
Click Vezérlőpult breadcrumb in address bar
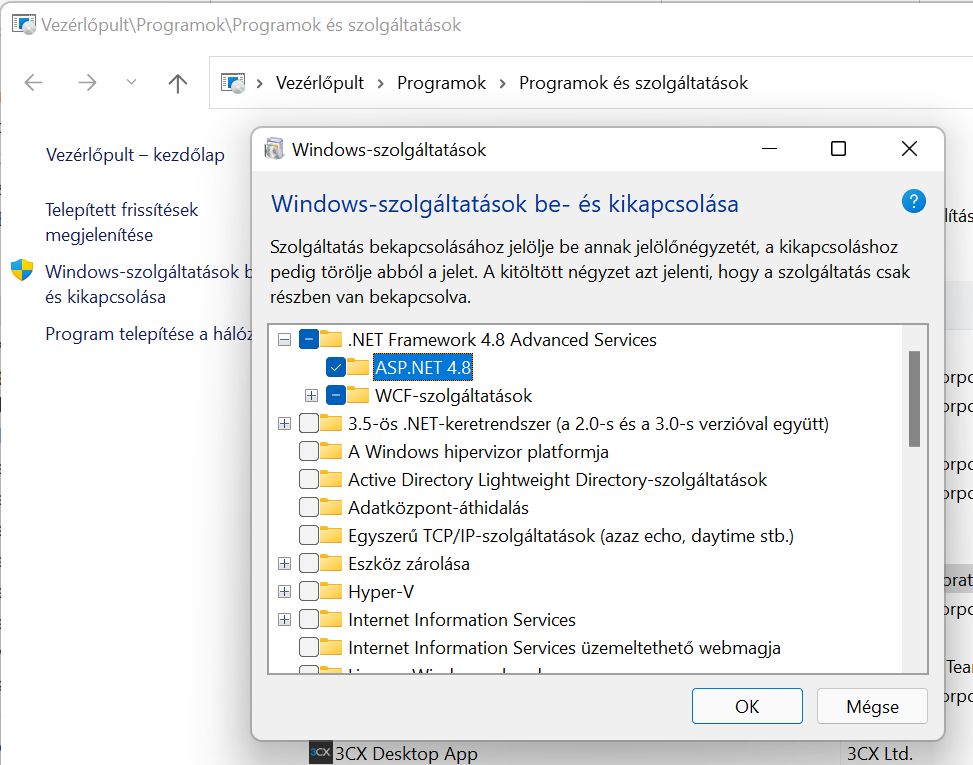pyautogui.click(x=320, y=83)
